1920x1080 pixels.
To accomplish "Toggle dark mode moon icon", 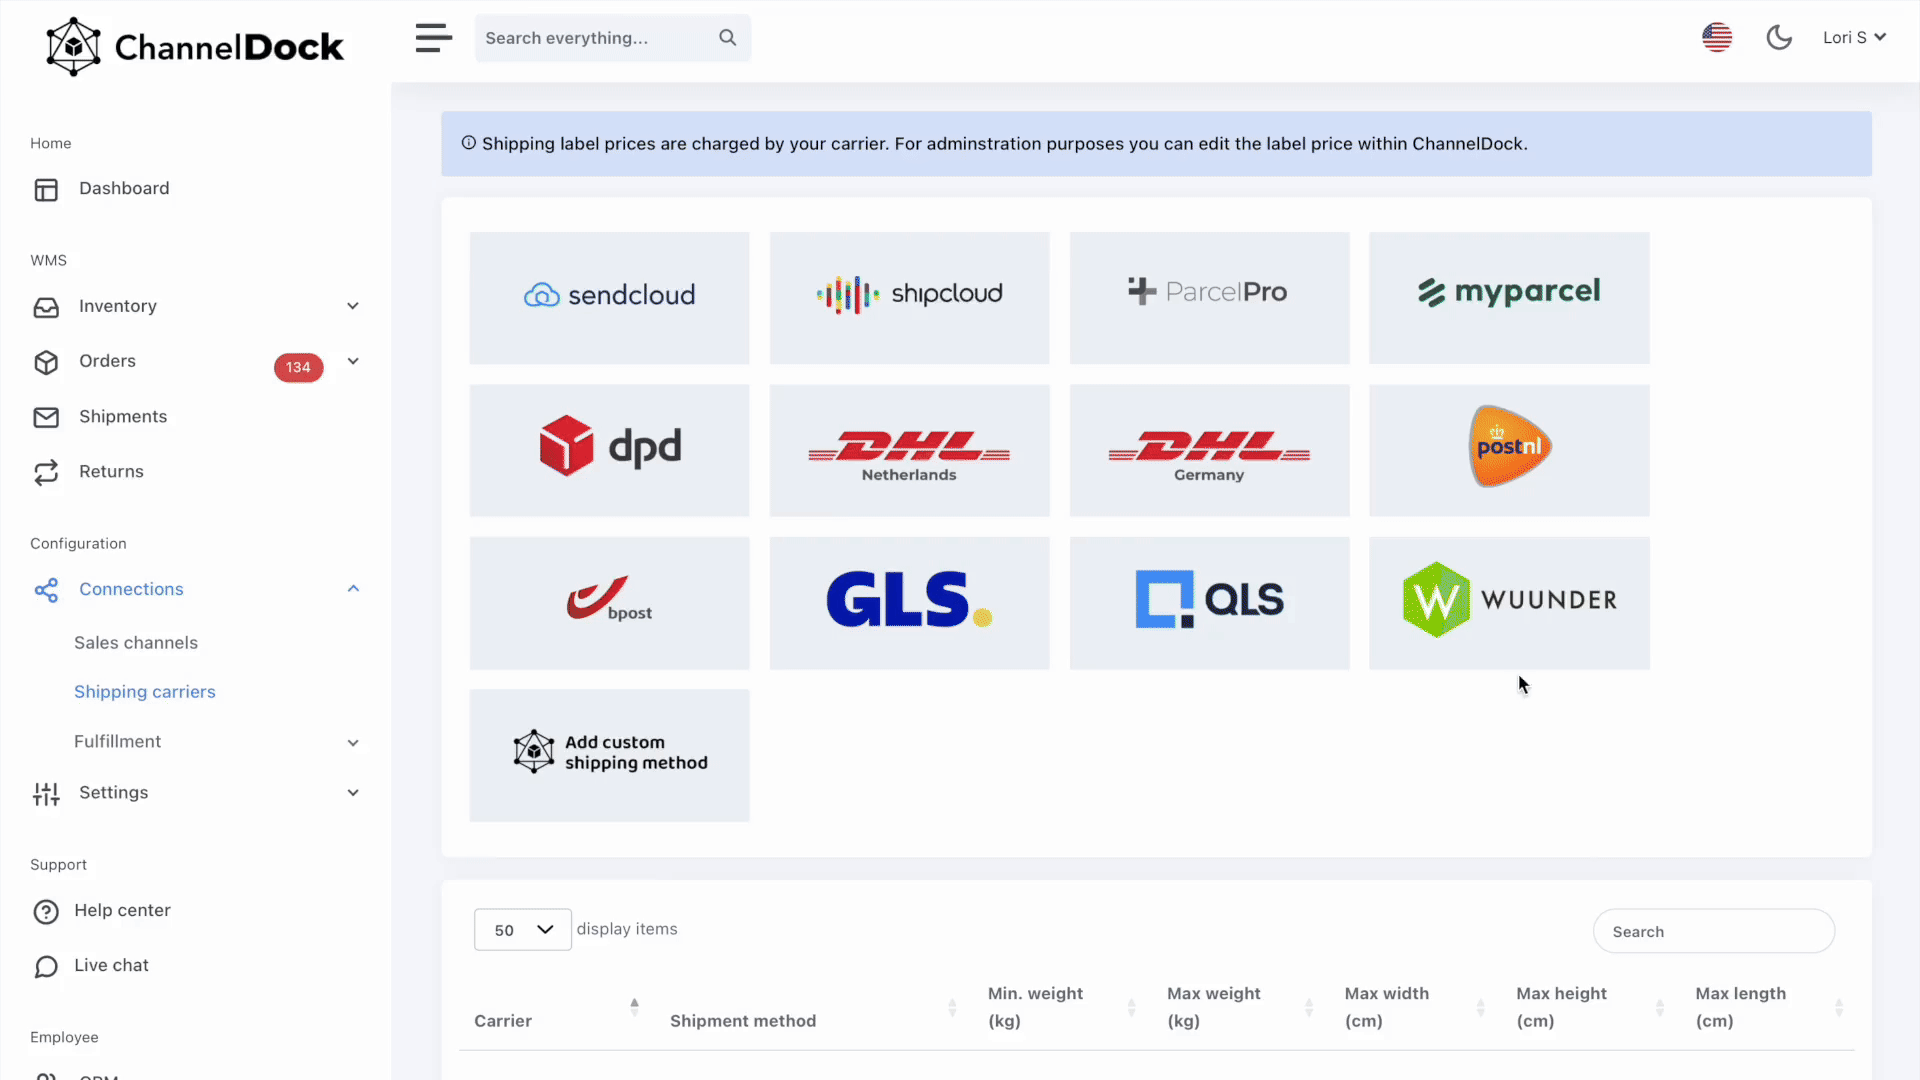I will [1779, 37].
